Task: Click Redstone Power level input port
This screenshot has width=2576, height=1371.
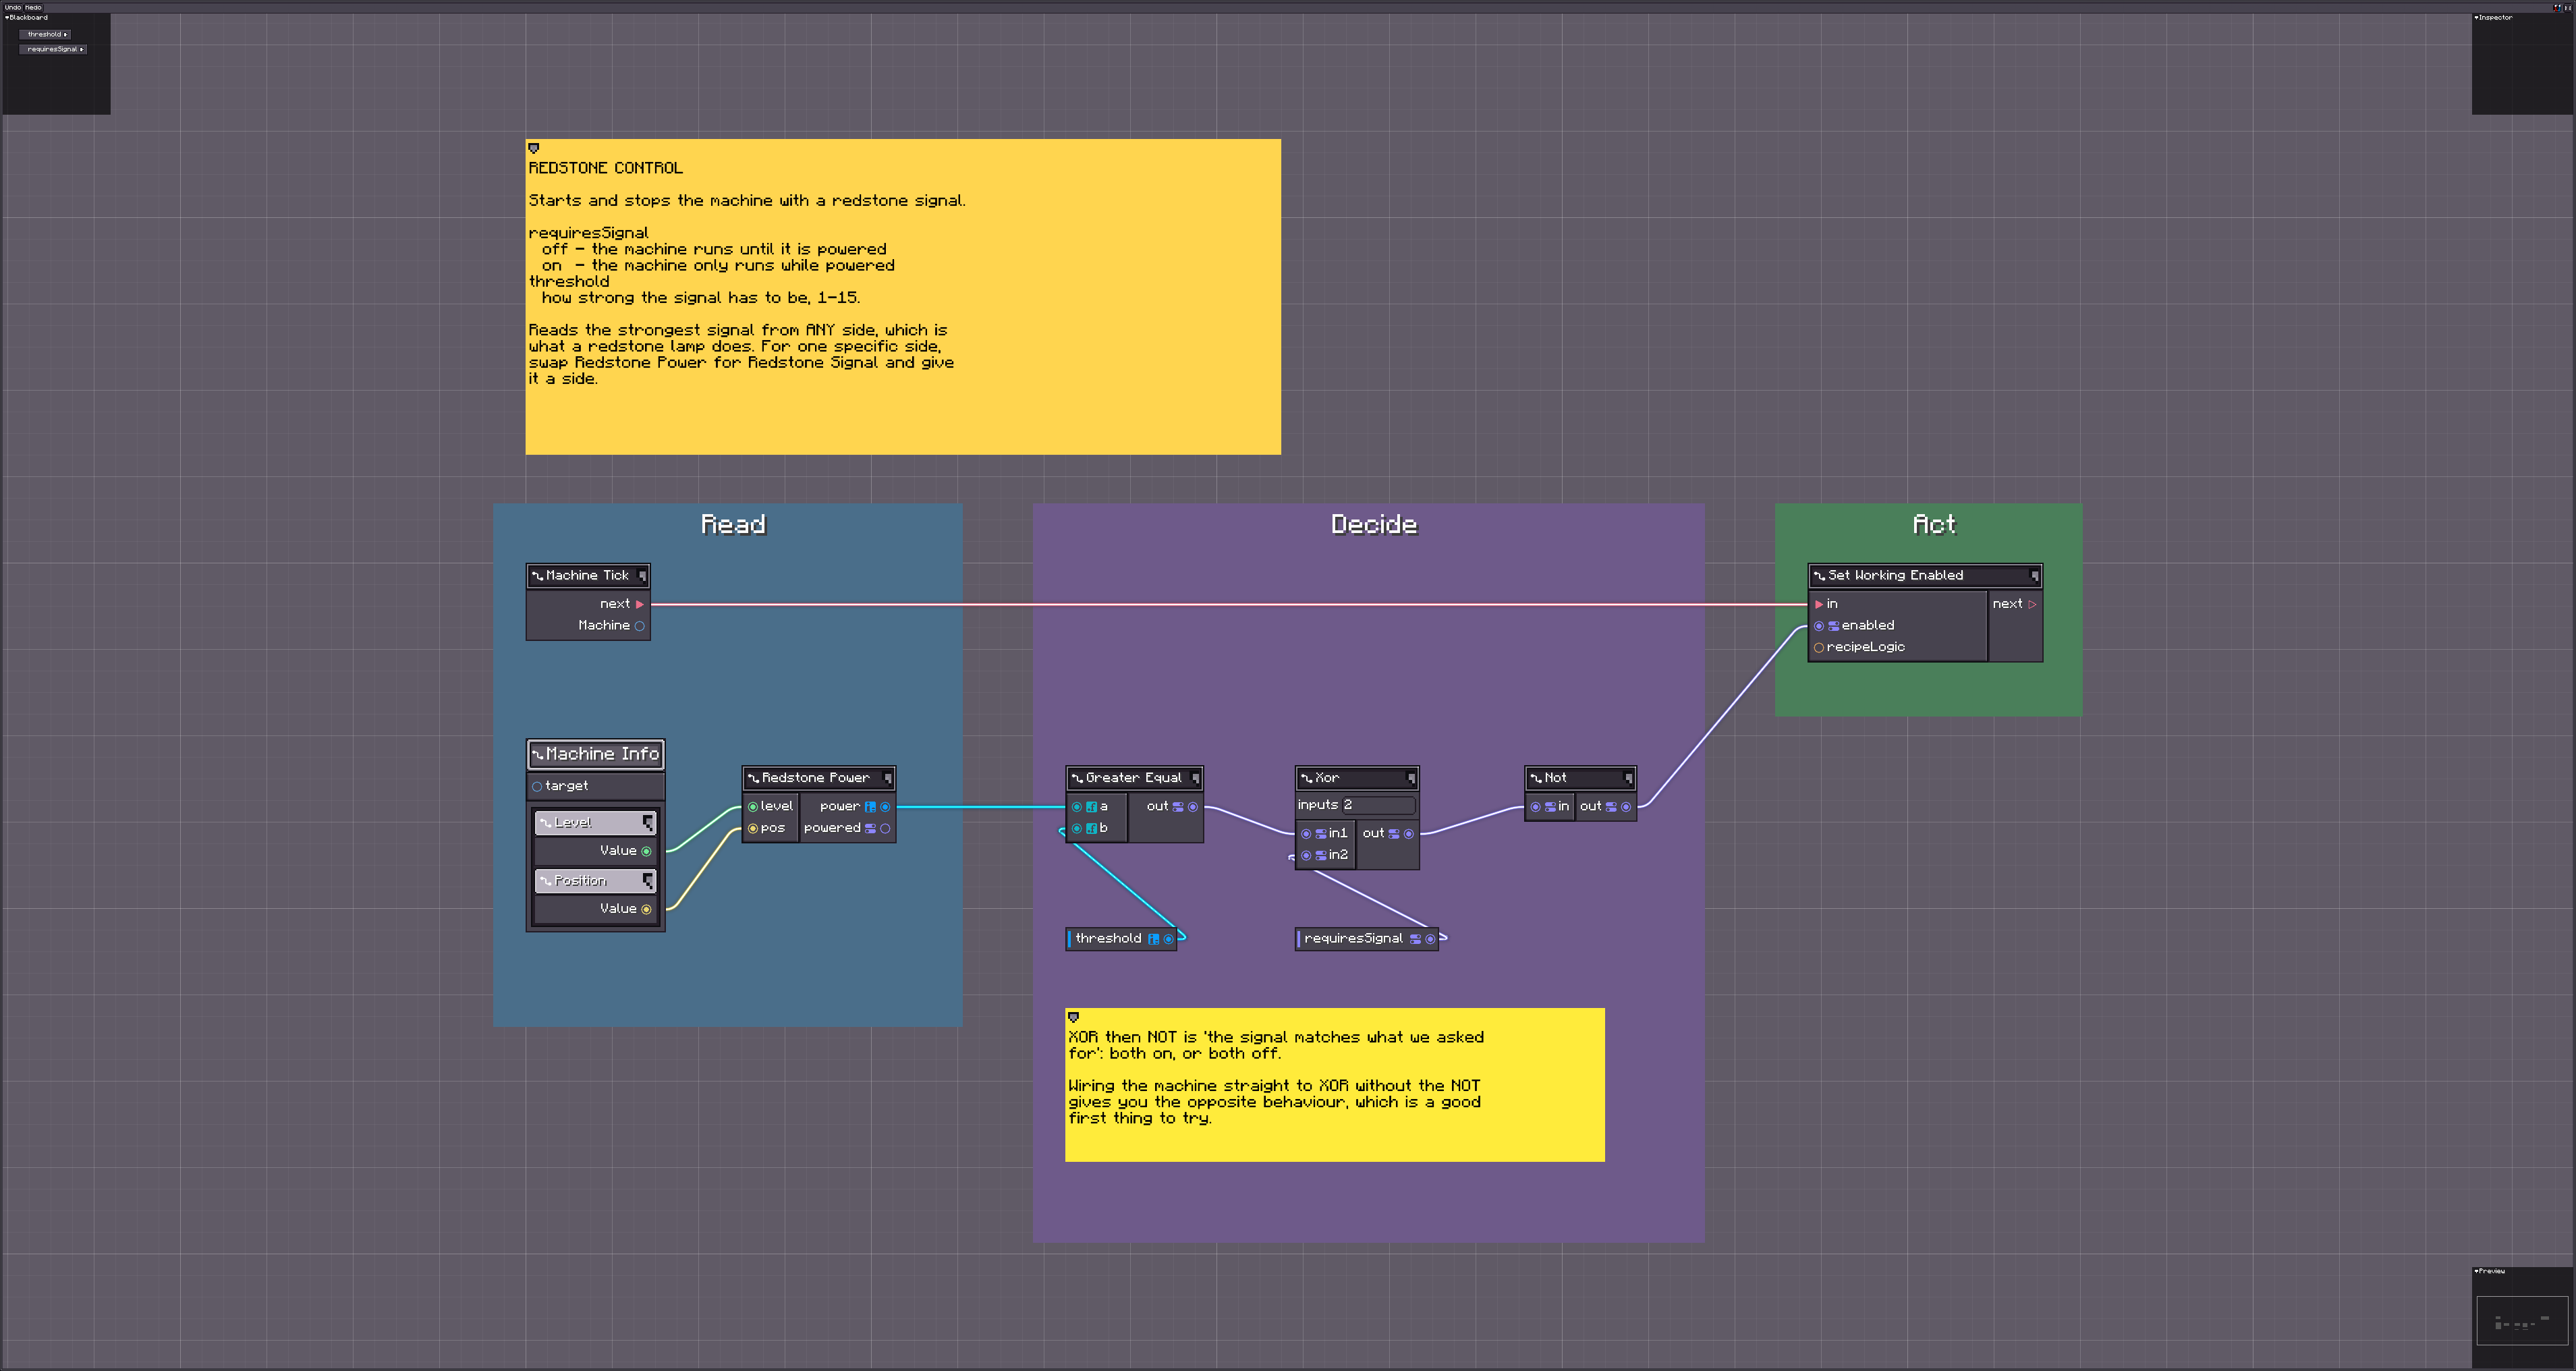Action: point(753,807)
